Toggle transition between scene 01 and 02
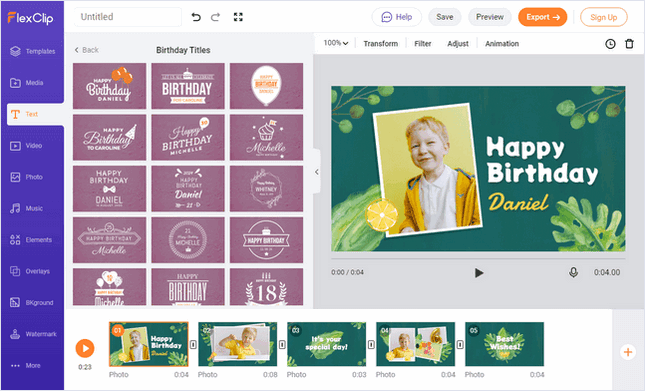Viewport: 645px width, 391px height. coord(193,344)
